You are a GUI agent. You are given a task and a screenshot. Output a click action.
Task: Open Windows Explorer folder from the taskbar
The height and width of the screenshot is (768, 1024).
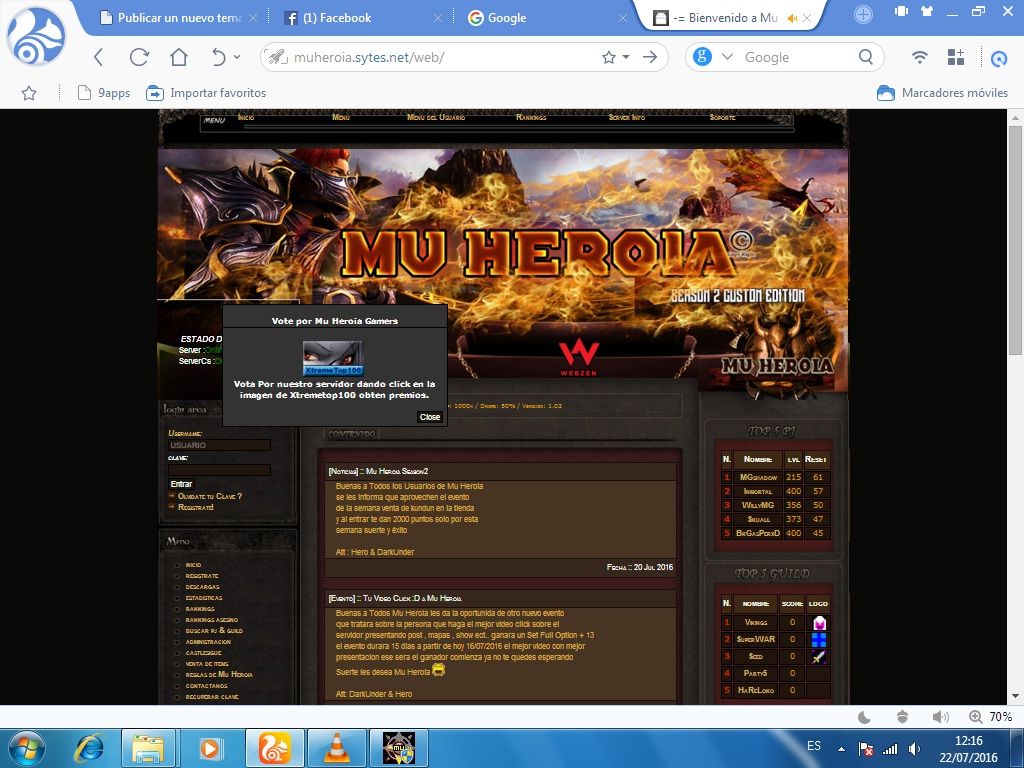point(148,748)
